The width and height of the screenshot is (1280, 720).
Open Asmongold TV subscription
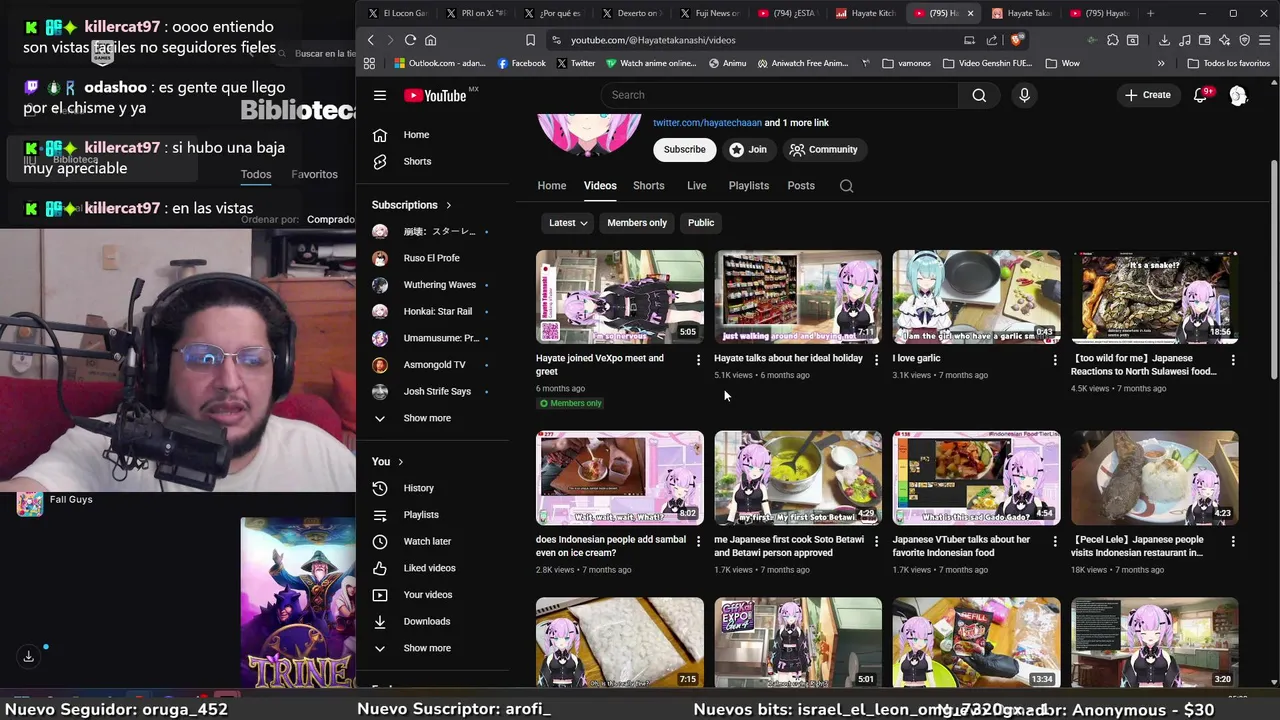coord(436,365)
